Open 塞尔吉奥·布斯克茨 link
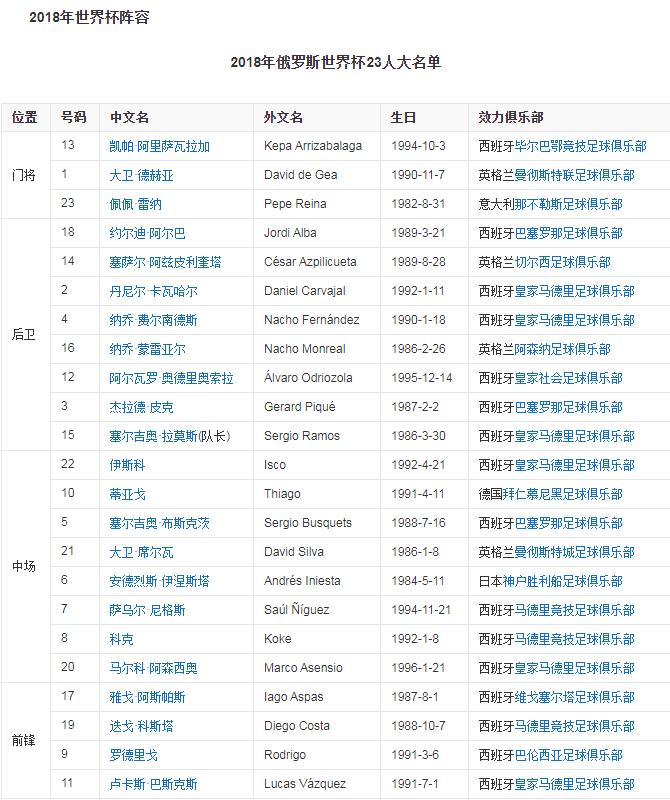The height and width of the screenshot is (800, 670). click(x=160, y=524)
